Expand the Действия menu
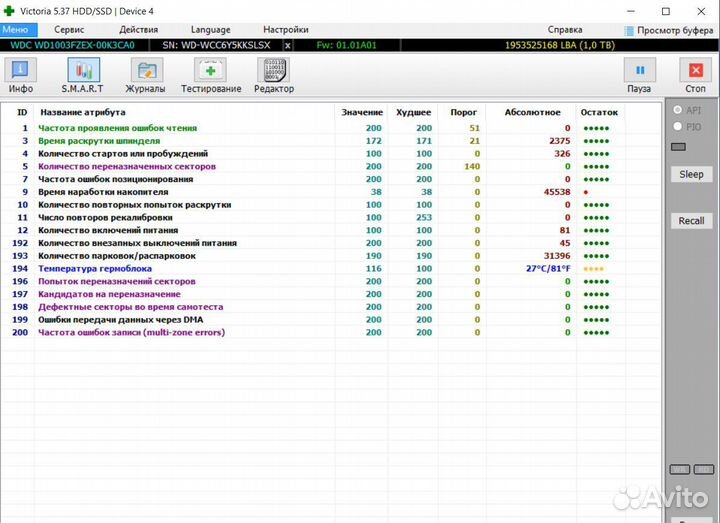The width and height of the screenshot is (720, 523). point(138,30)
